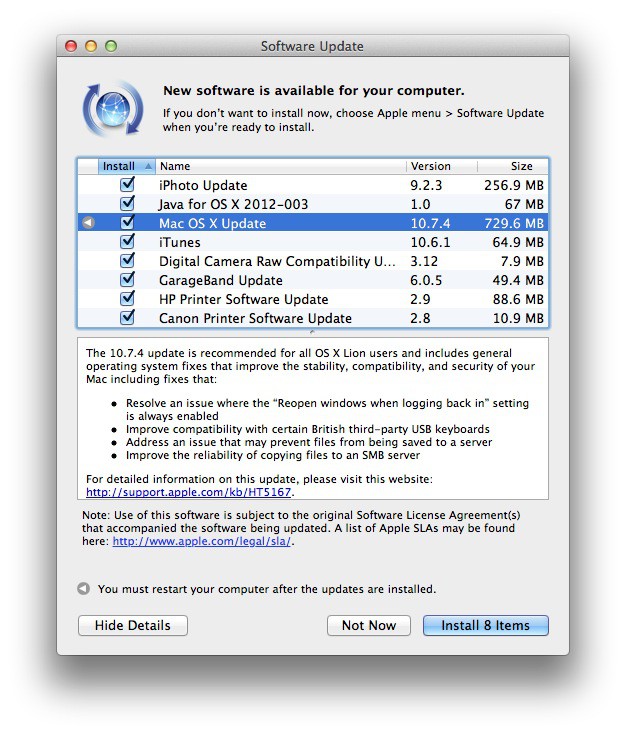Screen dimensions: 626x734
Task: Click the split divider handle below the update list
Action: click(x=312, y=332)
